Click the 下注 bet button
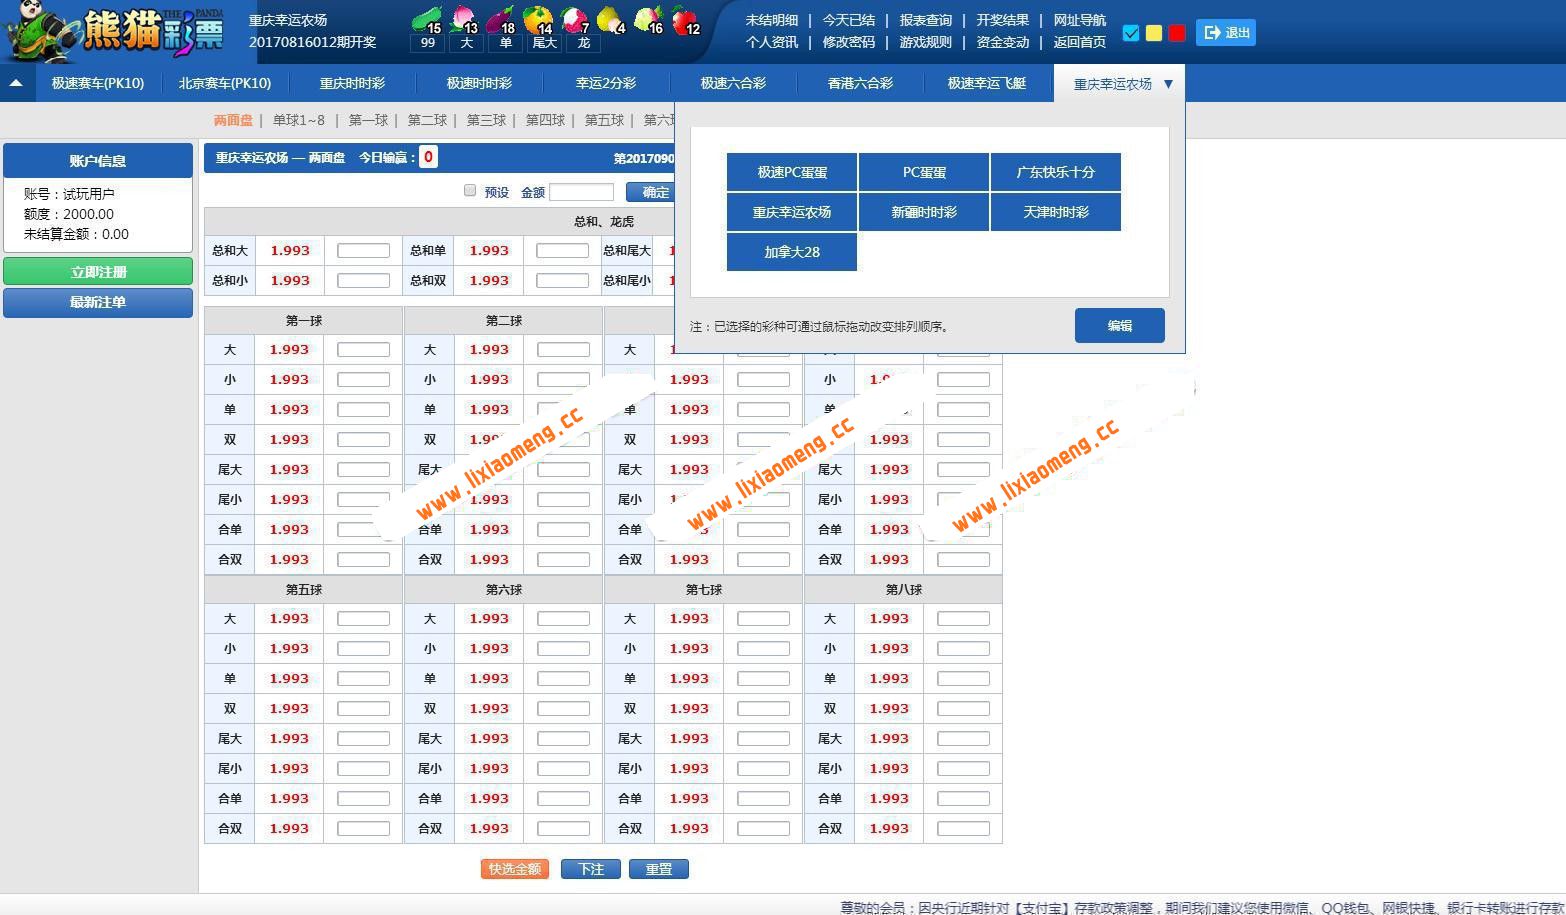Image resolution: width=1566 pixels, height=915 pixels. [590, 869]
